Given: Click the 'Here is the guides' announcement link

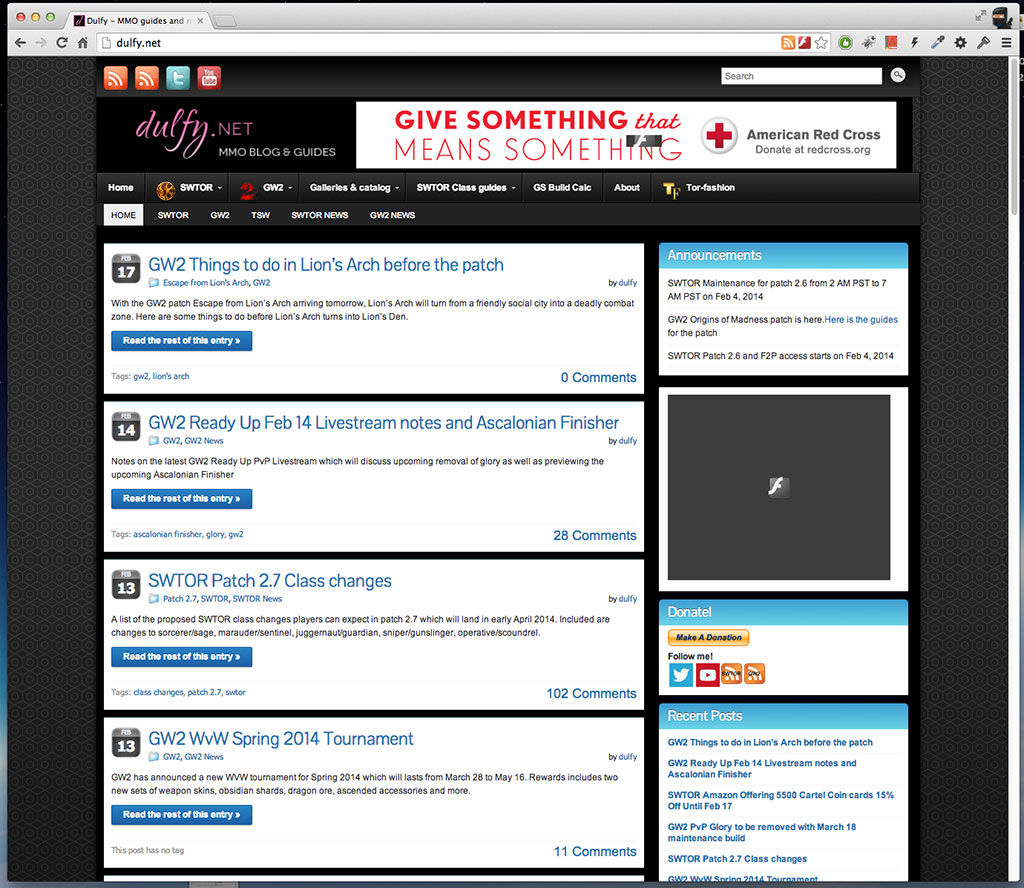Looking at the screenshot, I should coord(861,319).
